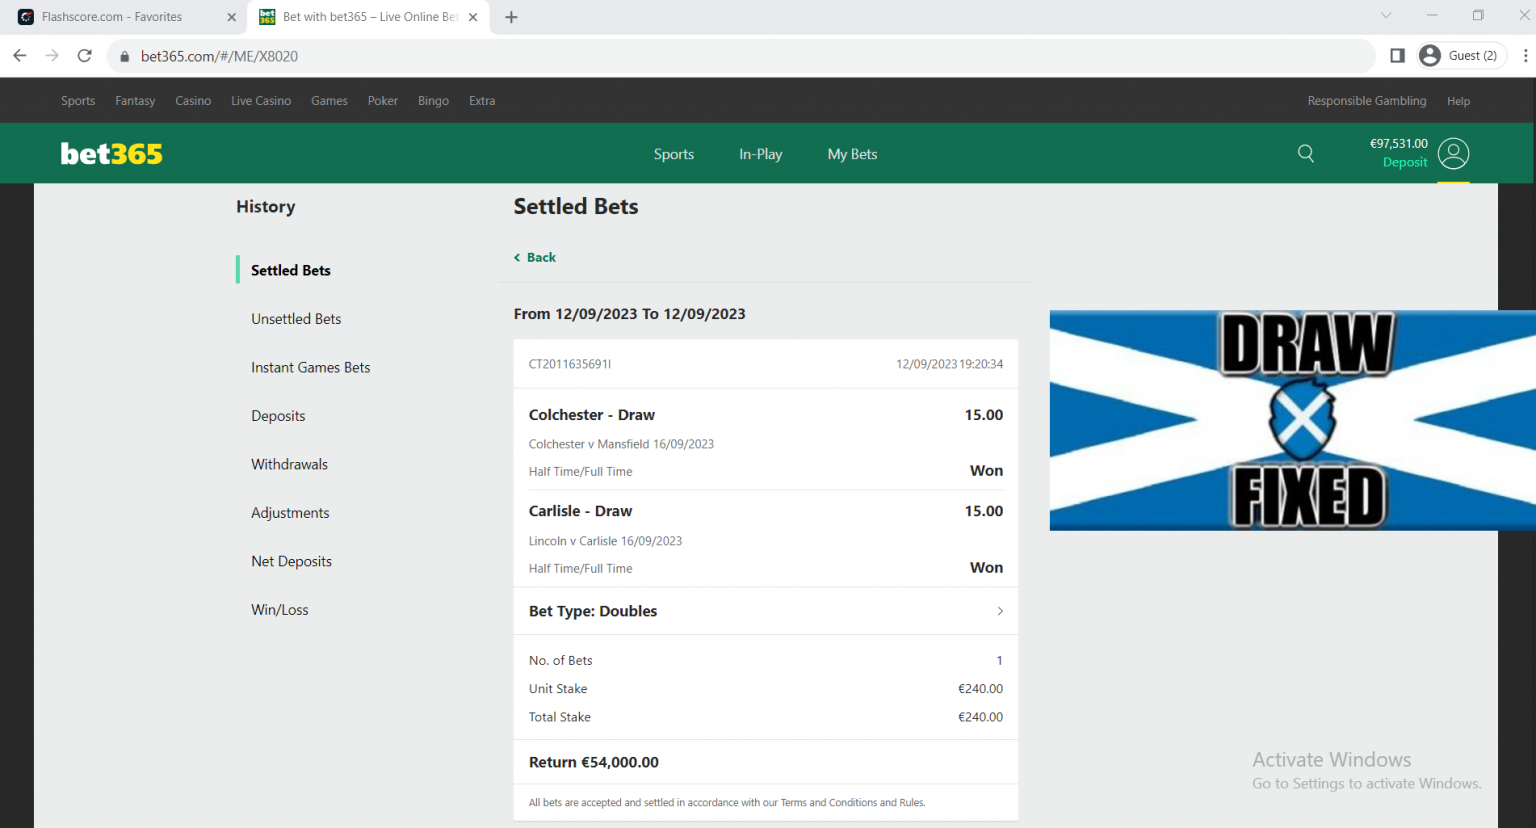Image resolution: width=1536 pixels, height=828 pixels.
Task: Open Casino in the top bar
Action: 193,101
